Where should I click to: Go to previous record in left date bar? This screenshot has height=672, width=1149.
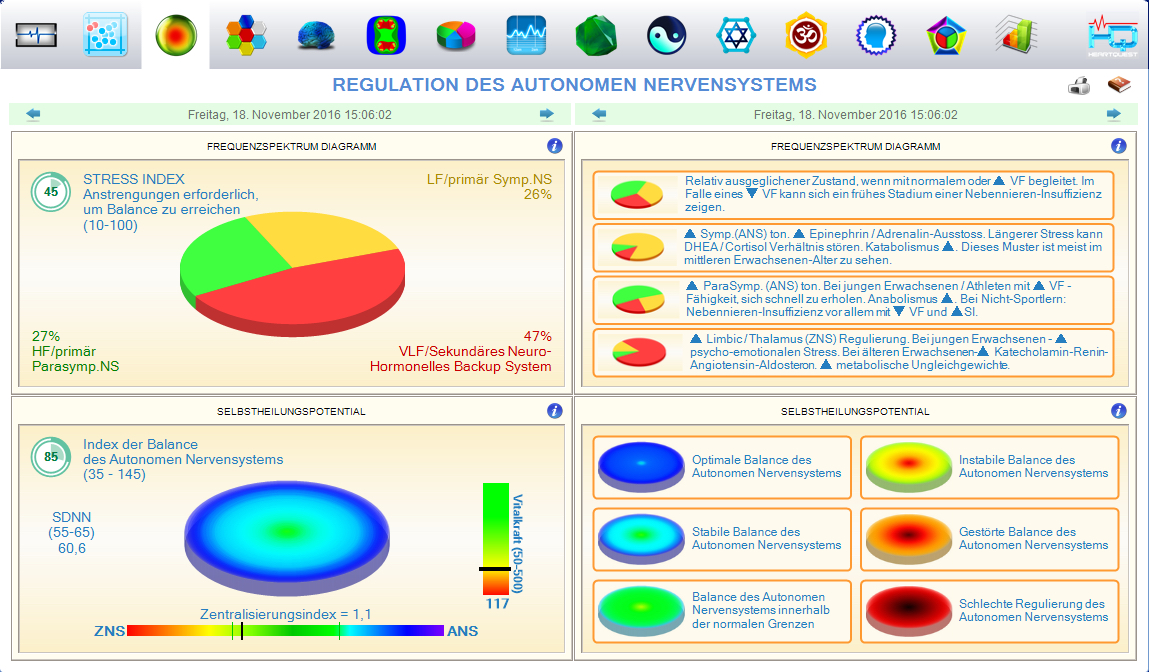tap(33, 115)
